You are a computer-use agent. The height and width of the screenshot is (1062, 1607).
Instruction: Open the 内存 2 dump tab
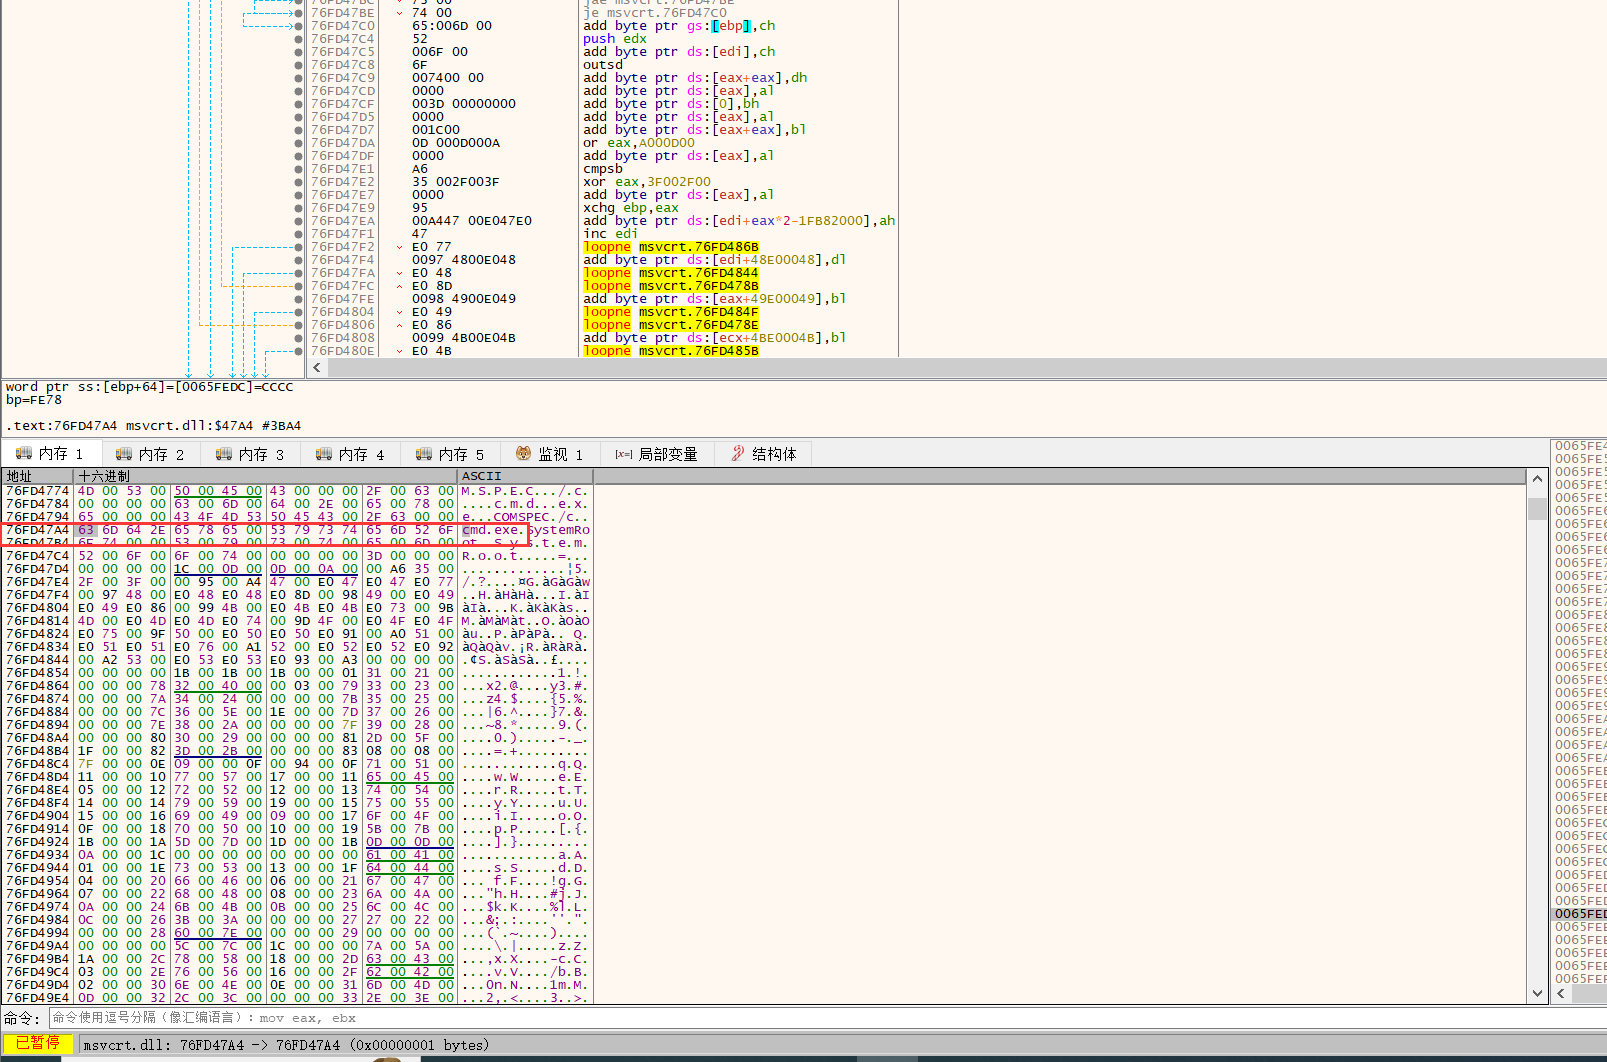[x=151, y=454]
